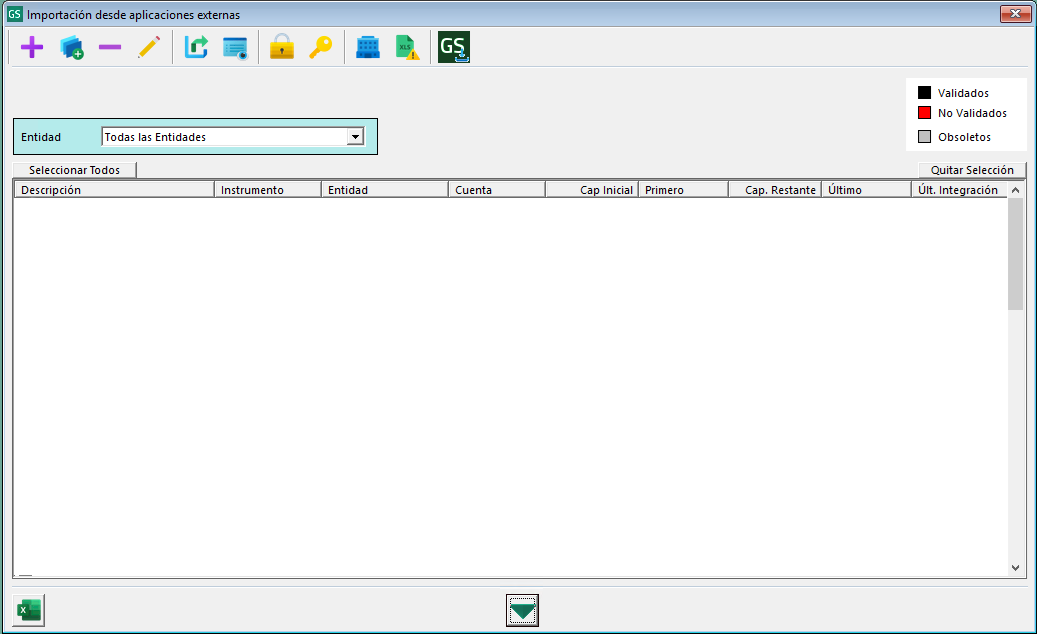Click the yellow padlock lock icon

pyautogui.click(x=282, y=48)
